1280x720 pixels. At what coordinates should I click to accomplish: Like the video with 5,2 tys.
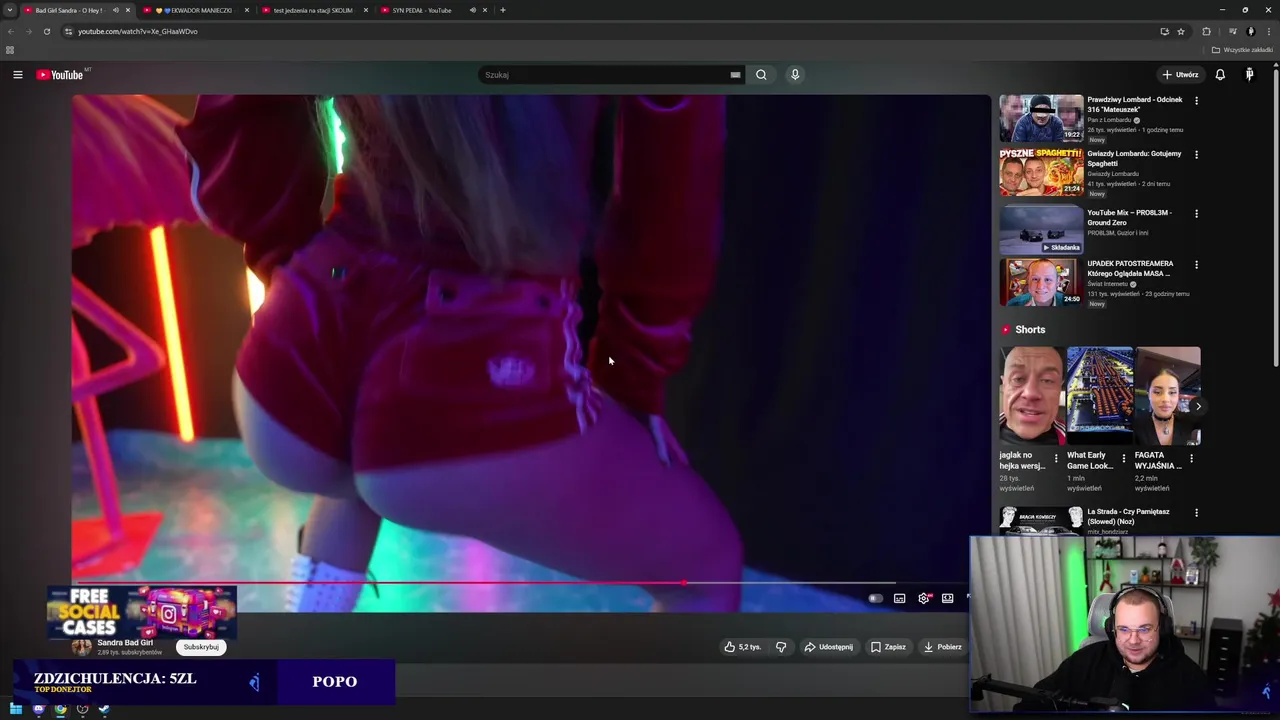[x=742, y=647]
